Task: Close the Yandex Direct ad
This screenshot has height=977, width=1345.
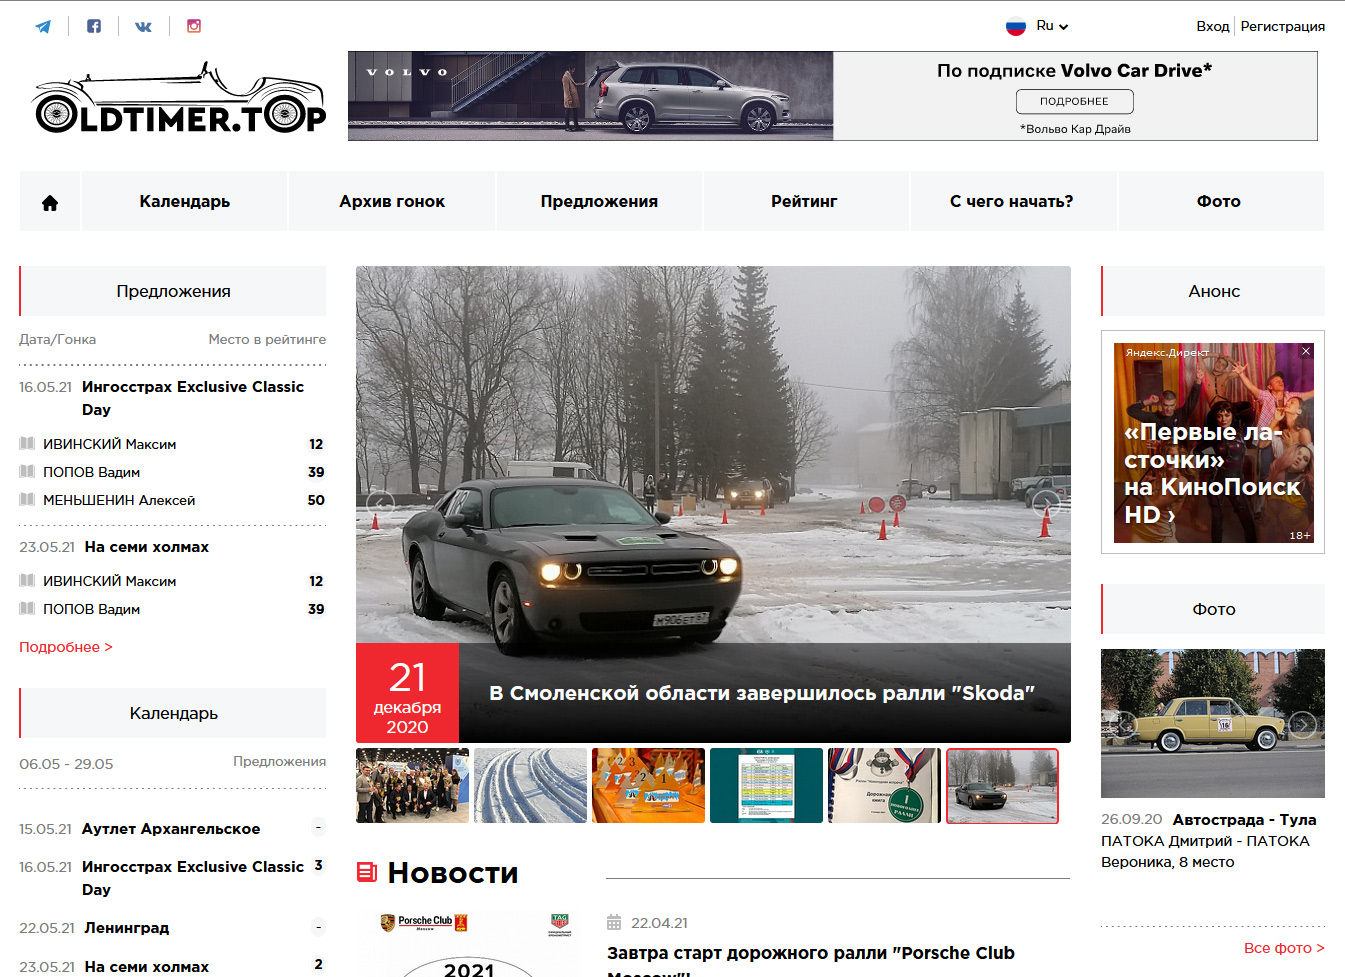Action: pos(1306,351)
